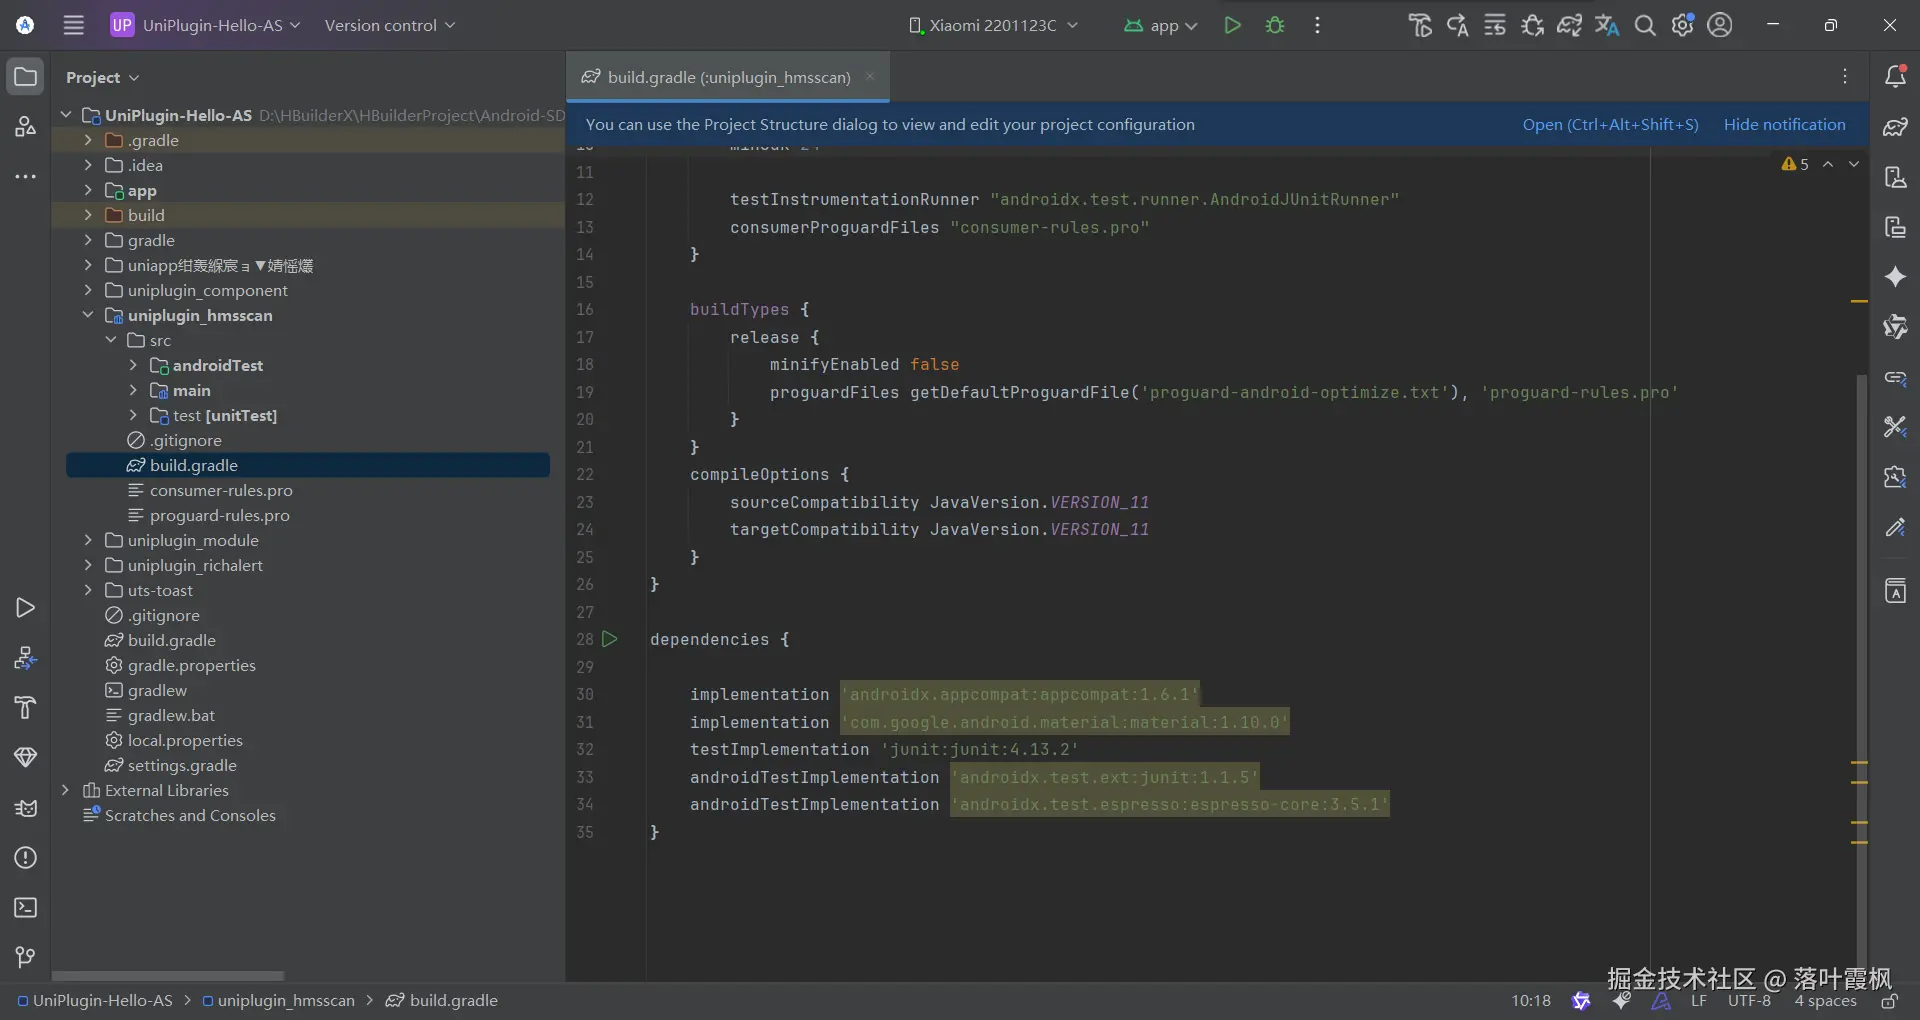Viewport: 1920px width, 1020px height.
Task: Toggle the Project tool window folder icon
Action: click(26, 77)
